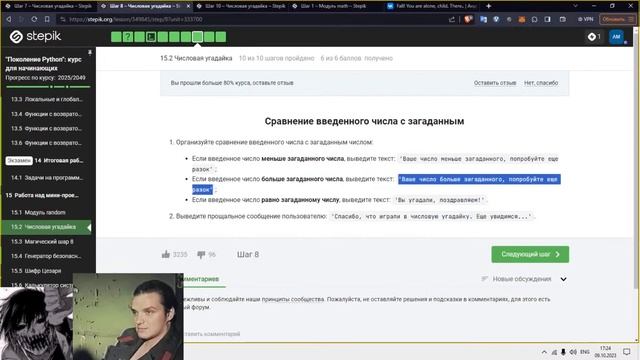The image size is (640, 360).
Task: Open the browser hamburger menu
Action: point(631,19)
